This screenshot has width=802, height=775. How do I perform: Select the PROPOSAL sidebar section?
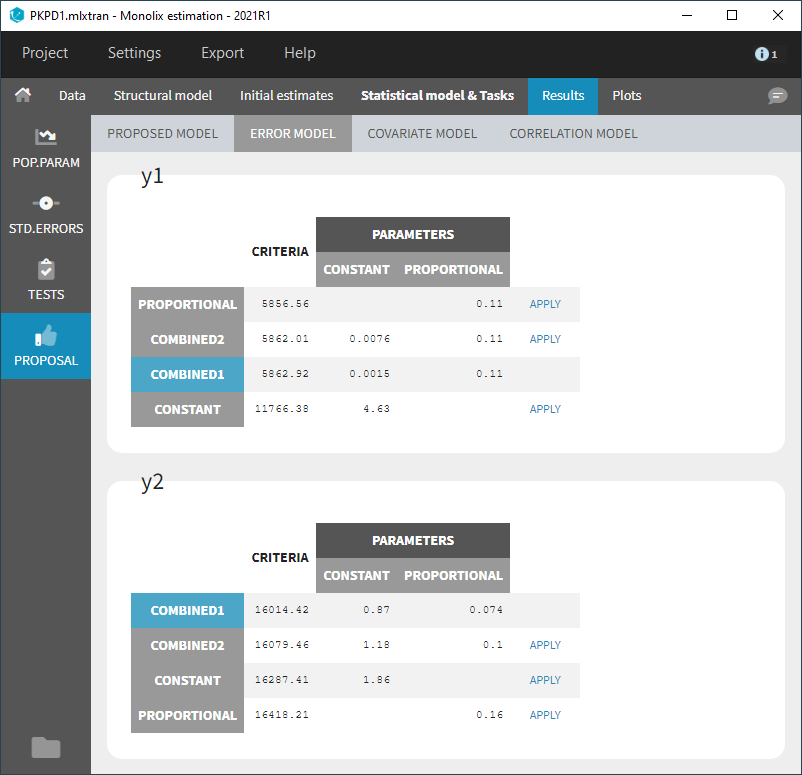45,346
